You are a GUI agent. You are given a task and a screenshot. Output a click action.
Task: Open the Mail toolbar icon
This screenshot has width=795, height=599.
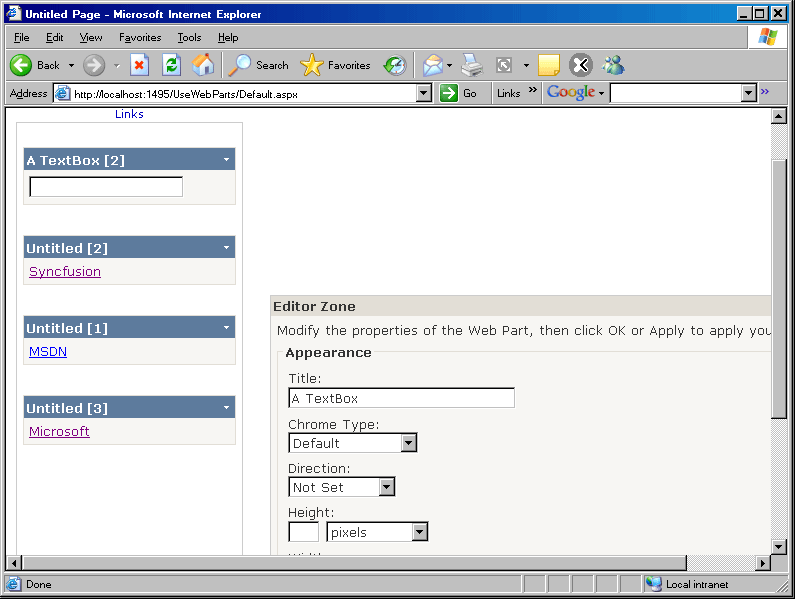[x=432, y=65]
